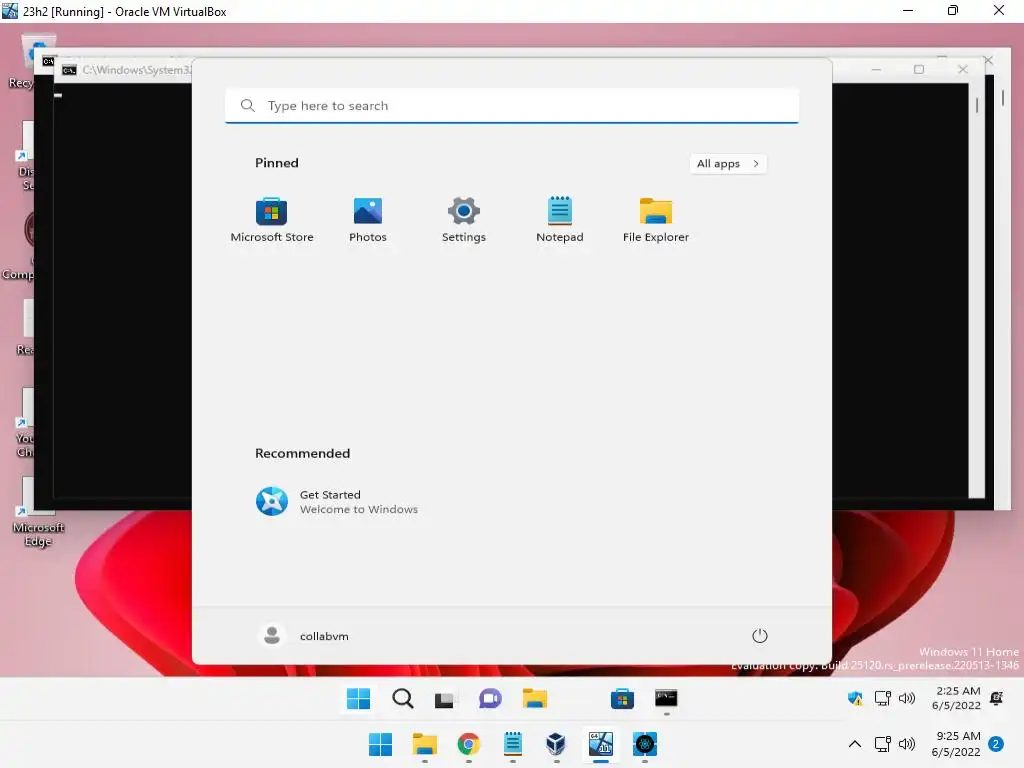Open the host notifications badge showing 2

(x=996, y=744)
